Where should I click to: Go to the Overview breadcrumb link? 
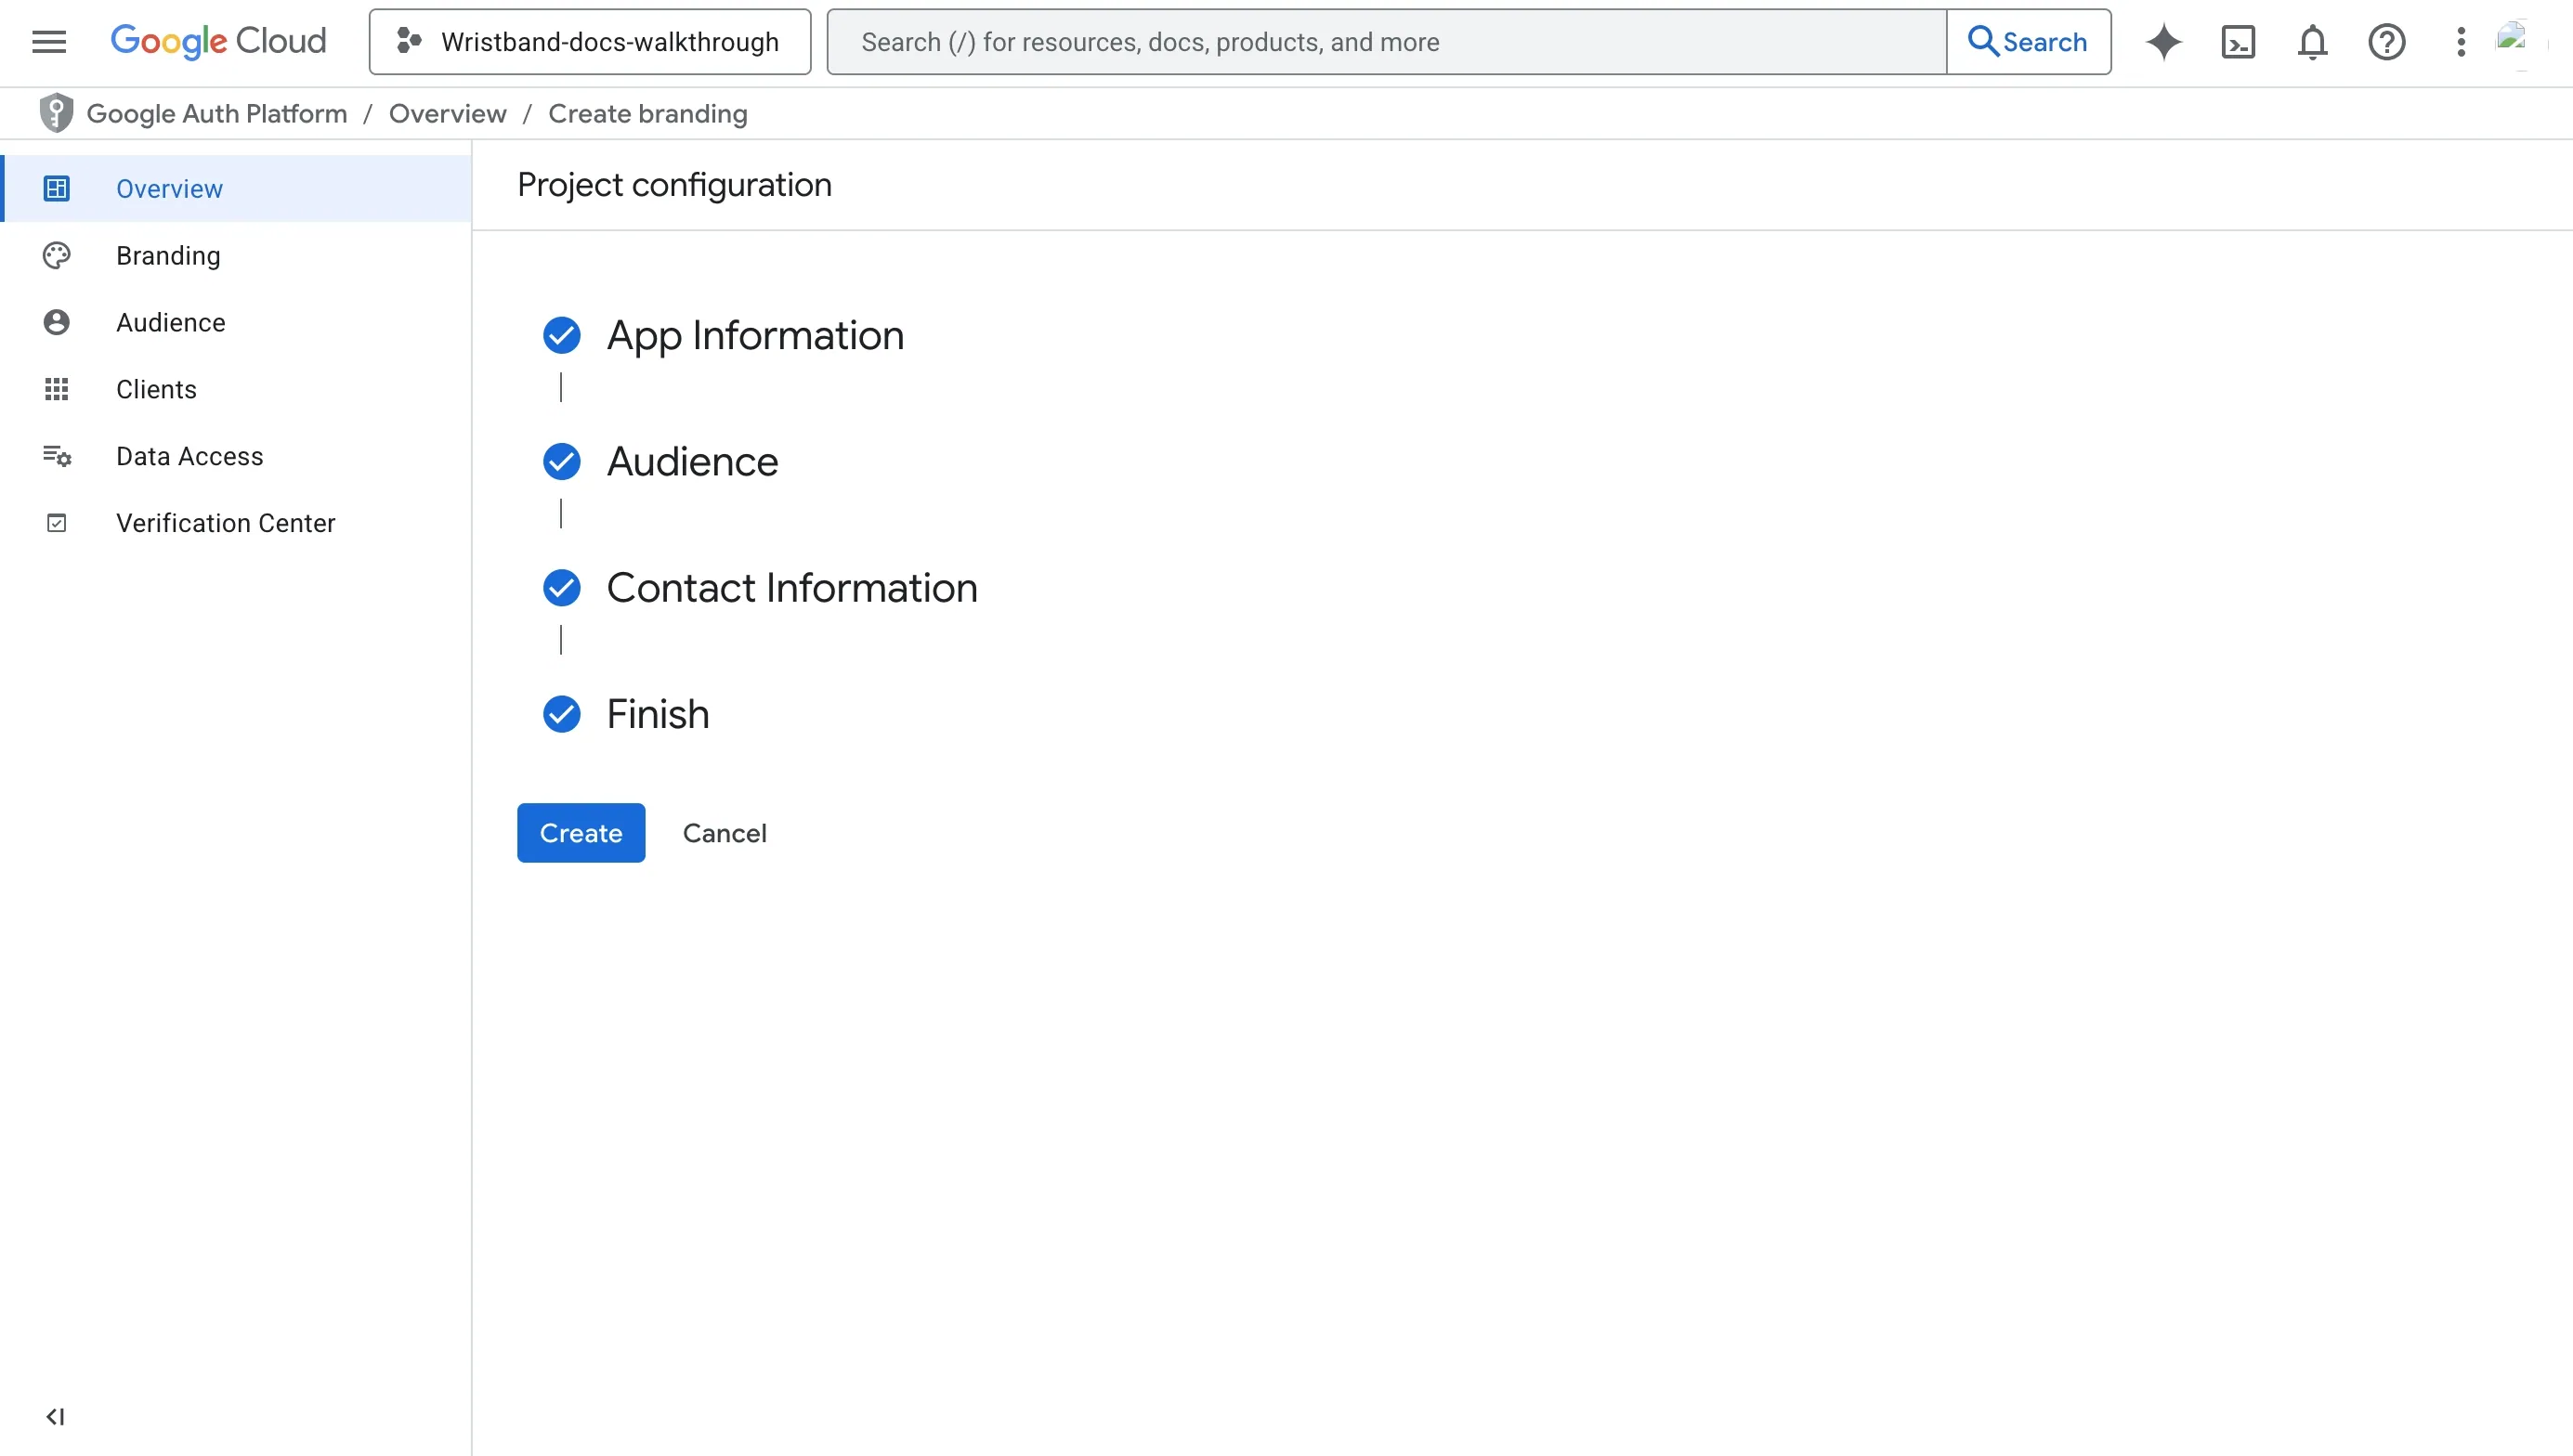click(x=447, y=114)
